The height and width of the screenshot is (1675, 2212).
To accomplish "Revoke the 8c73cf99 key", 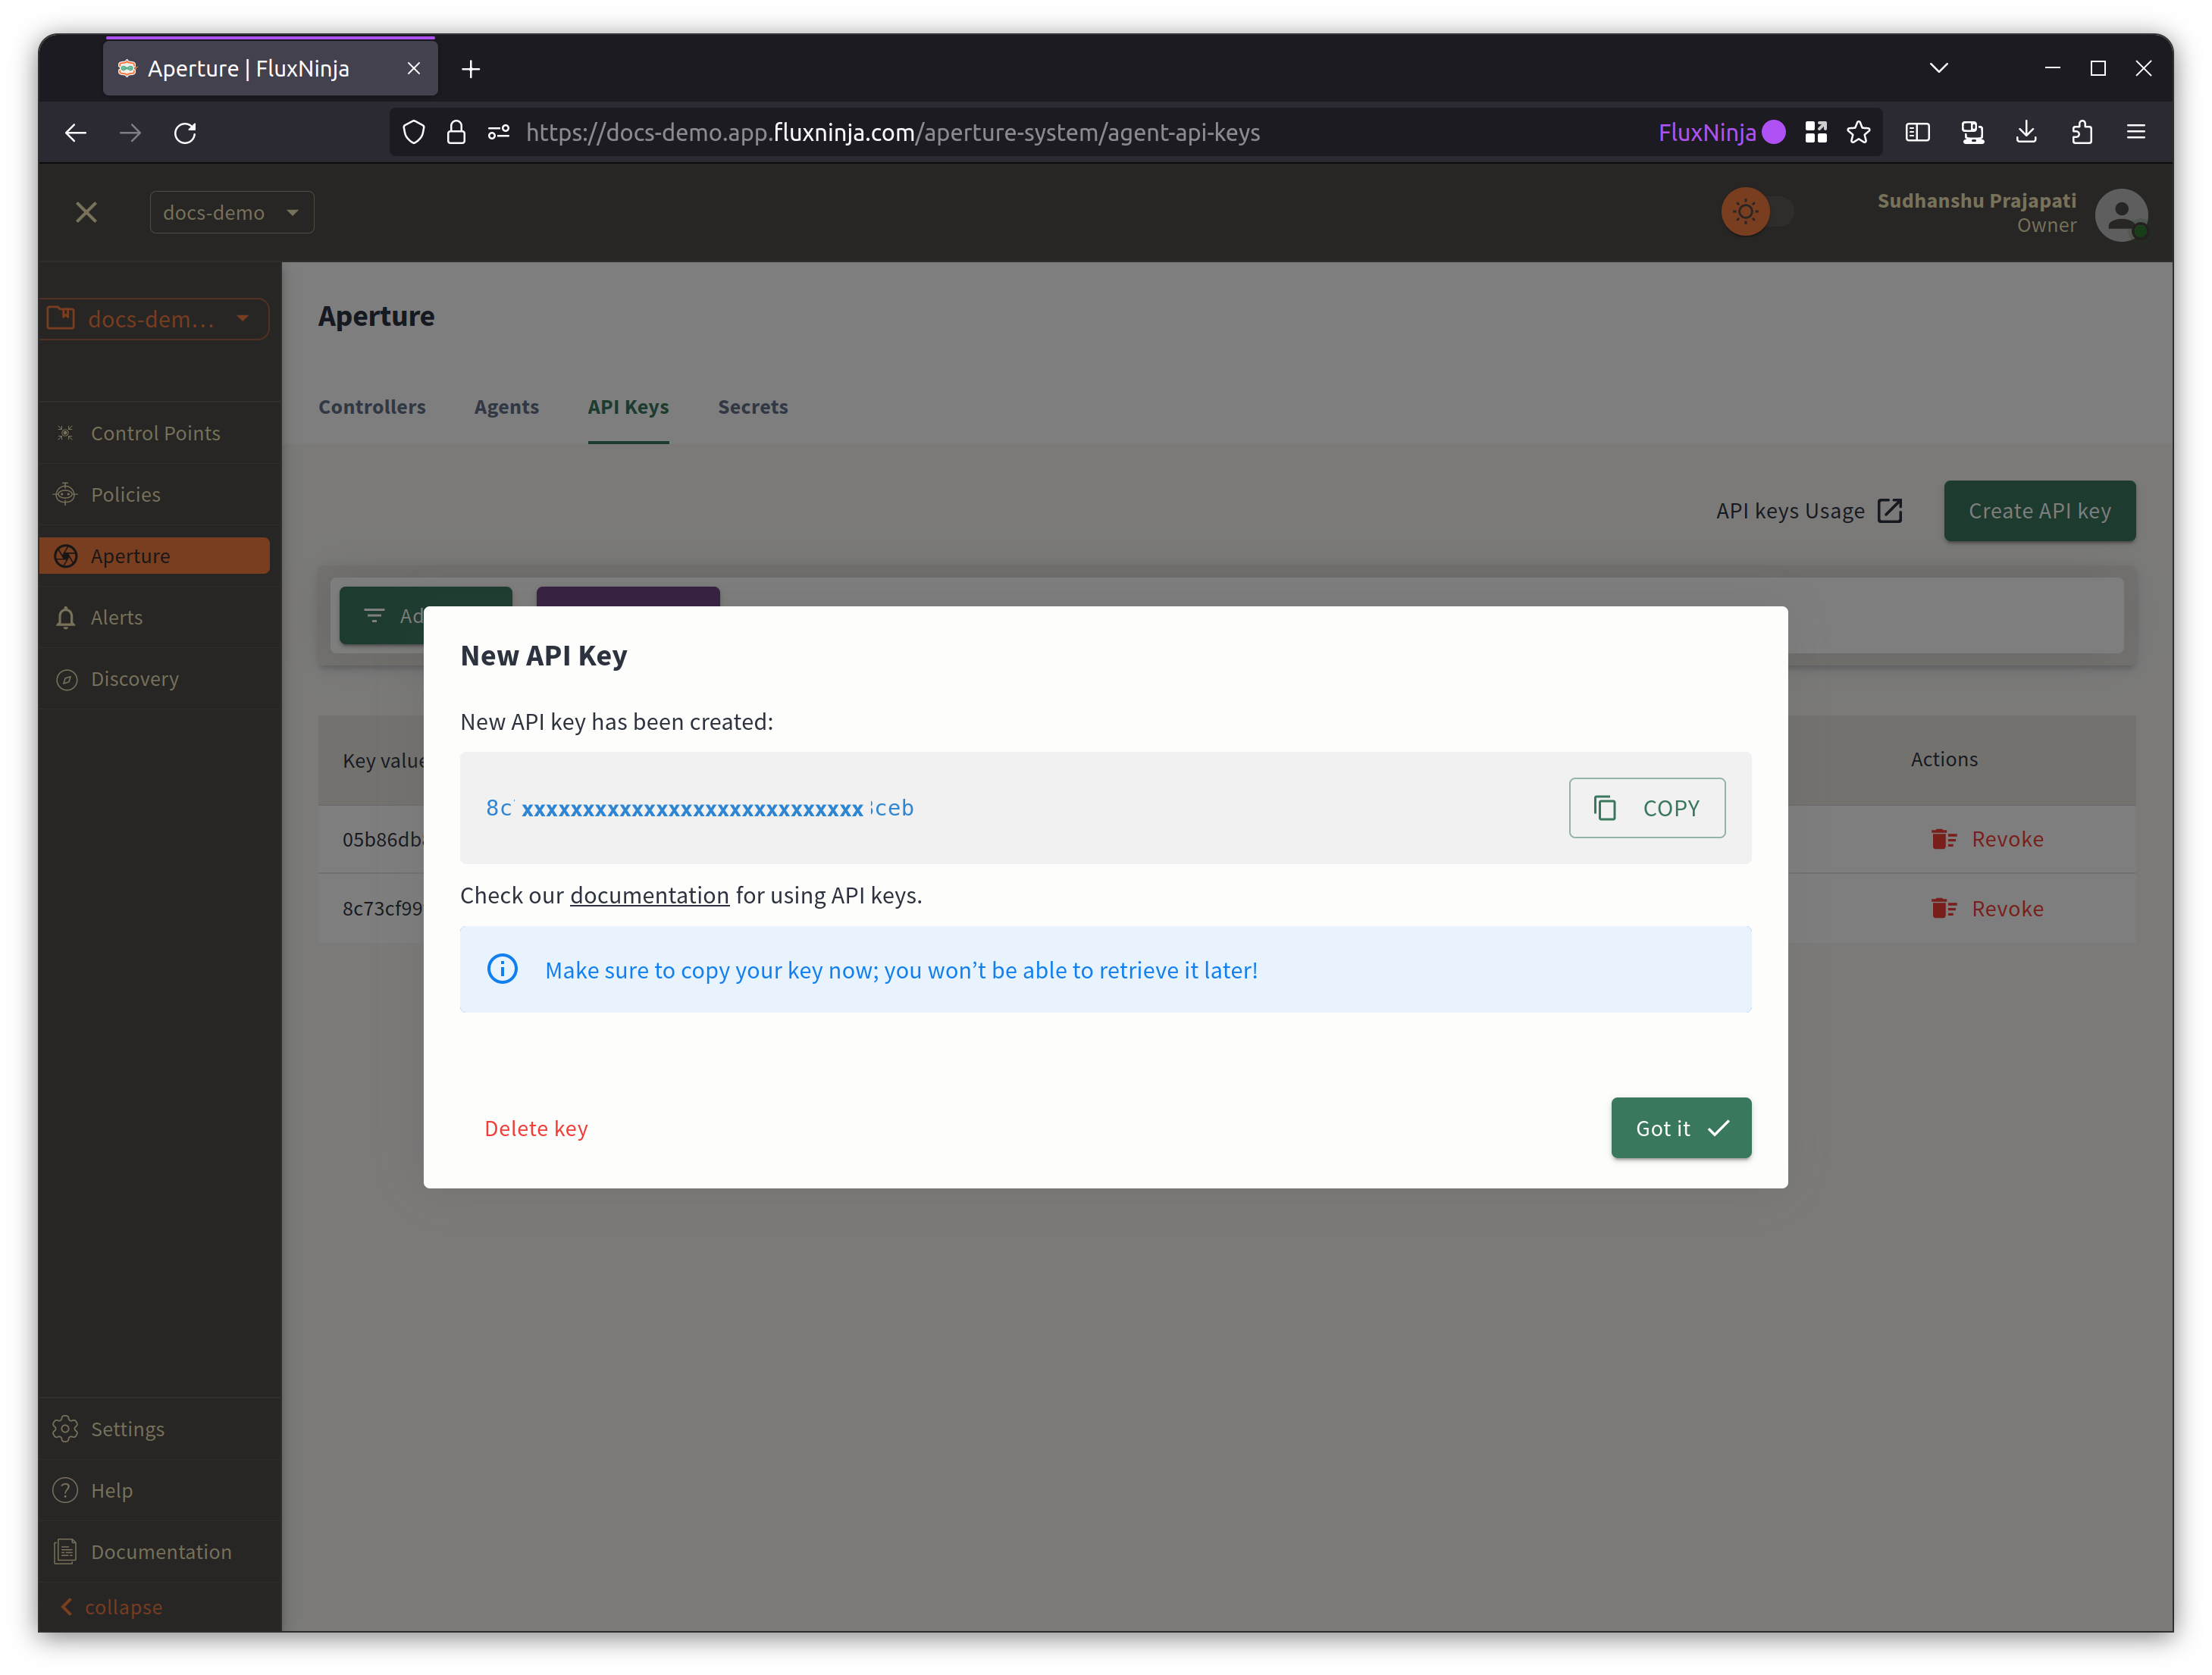I will [x=1987, y=909].
